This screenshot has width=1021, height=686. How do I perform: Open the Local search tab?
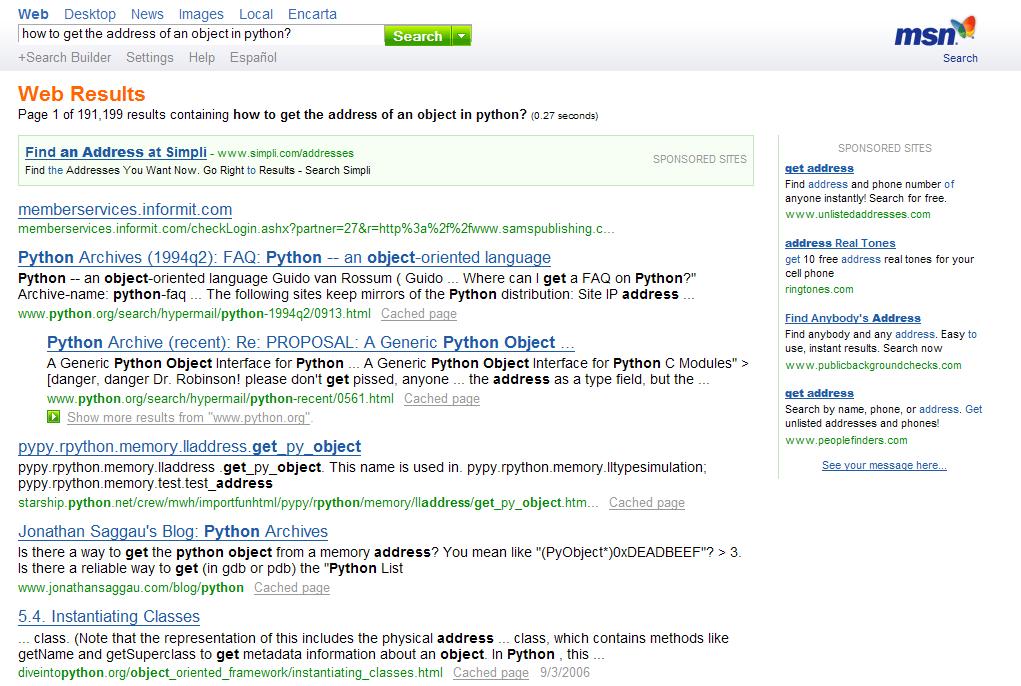(x=256, y=14)
